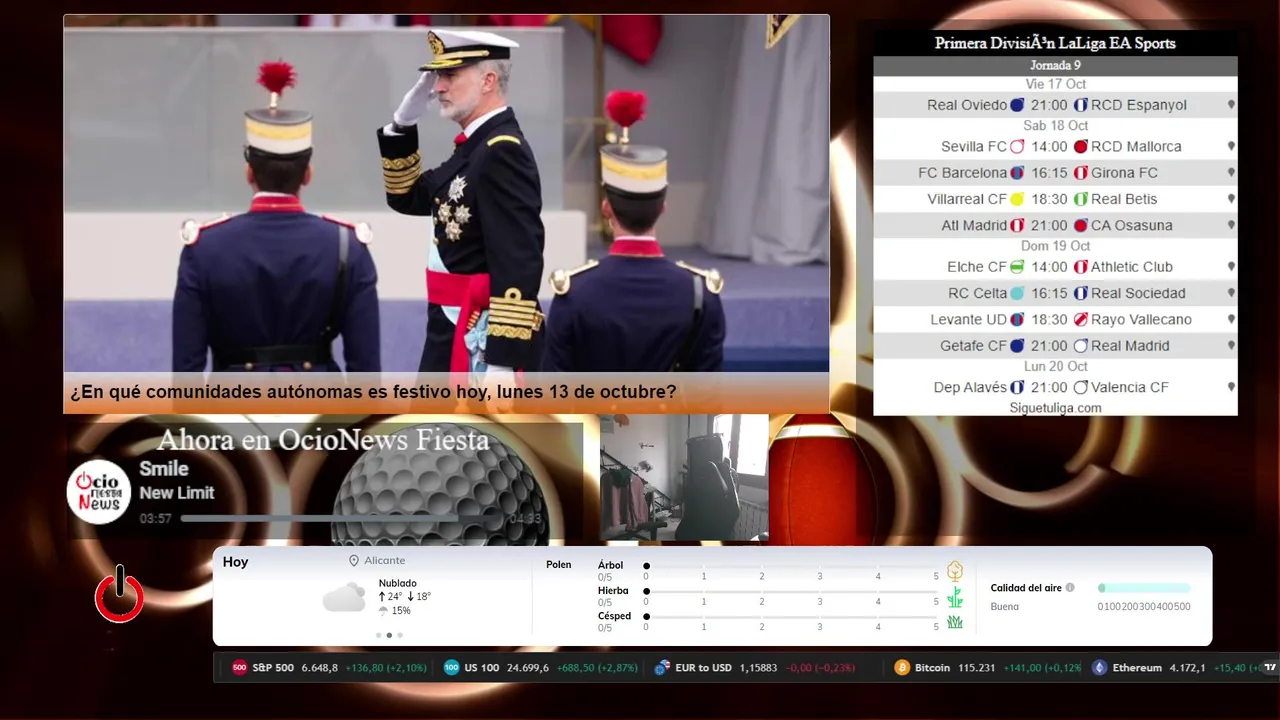Click the Dom 19 Oct date row

click(x=1055, y=246)
